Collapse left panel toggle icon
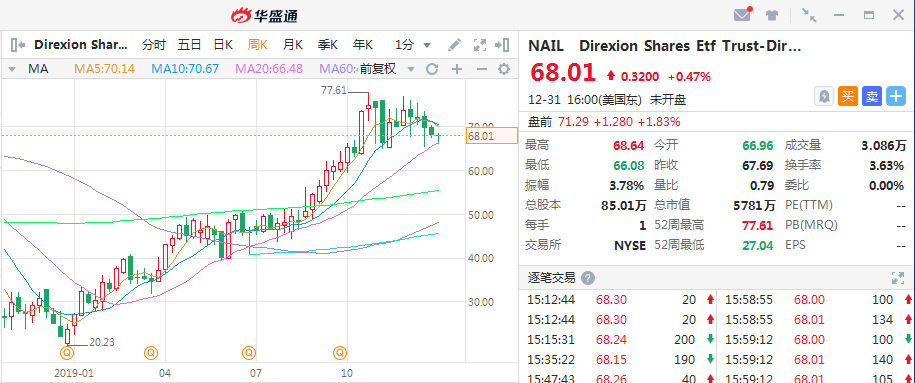 coord(18,45)
